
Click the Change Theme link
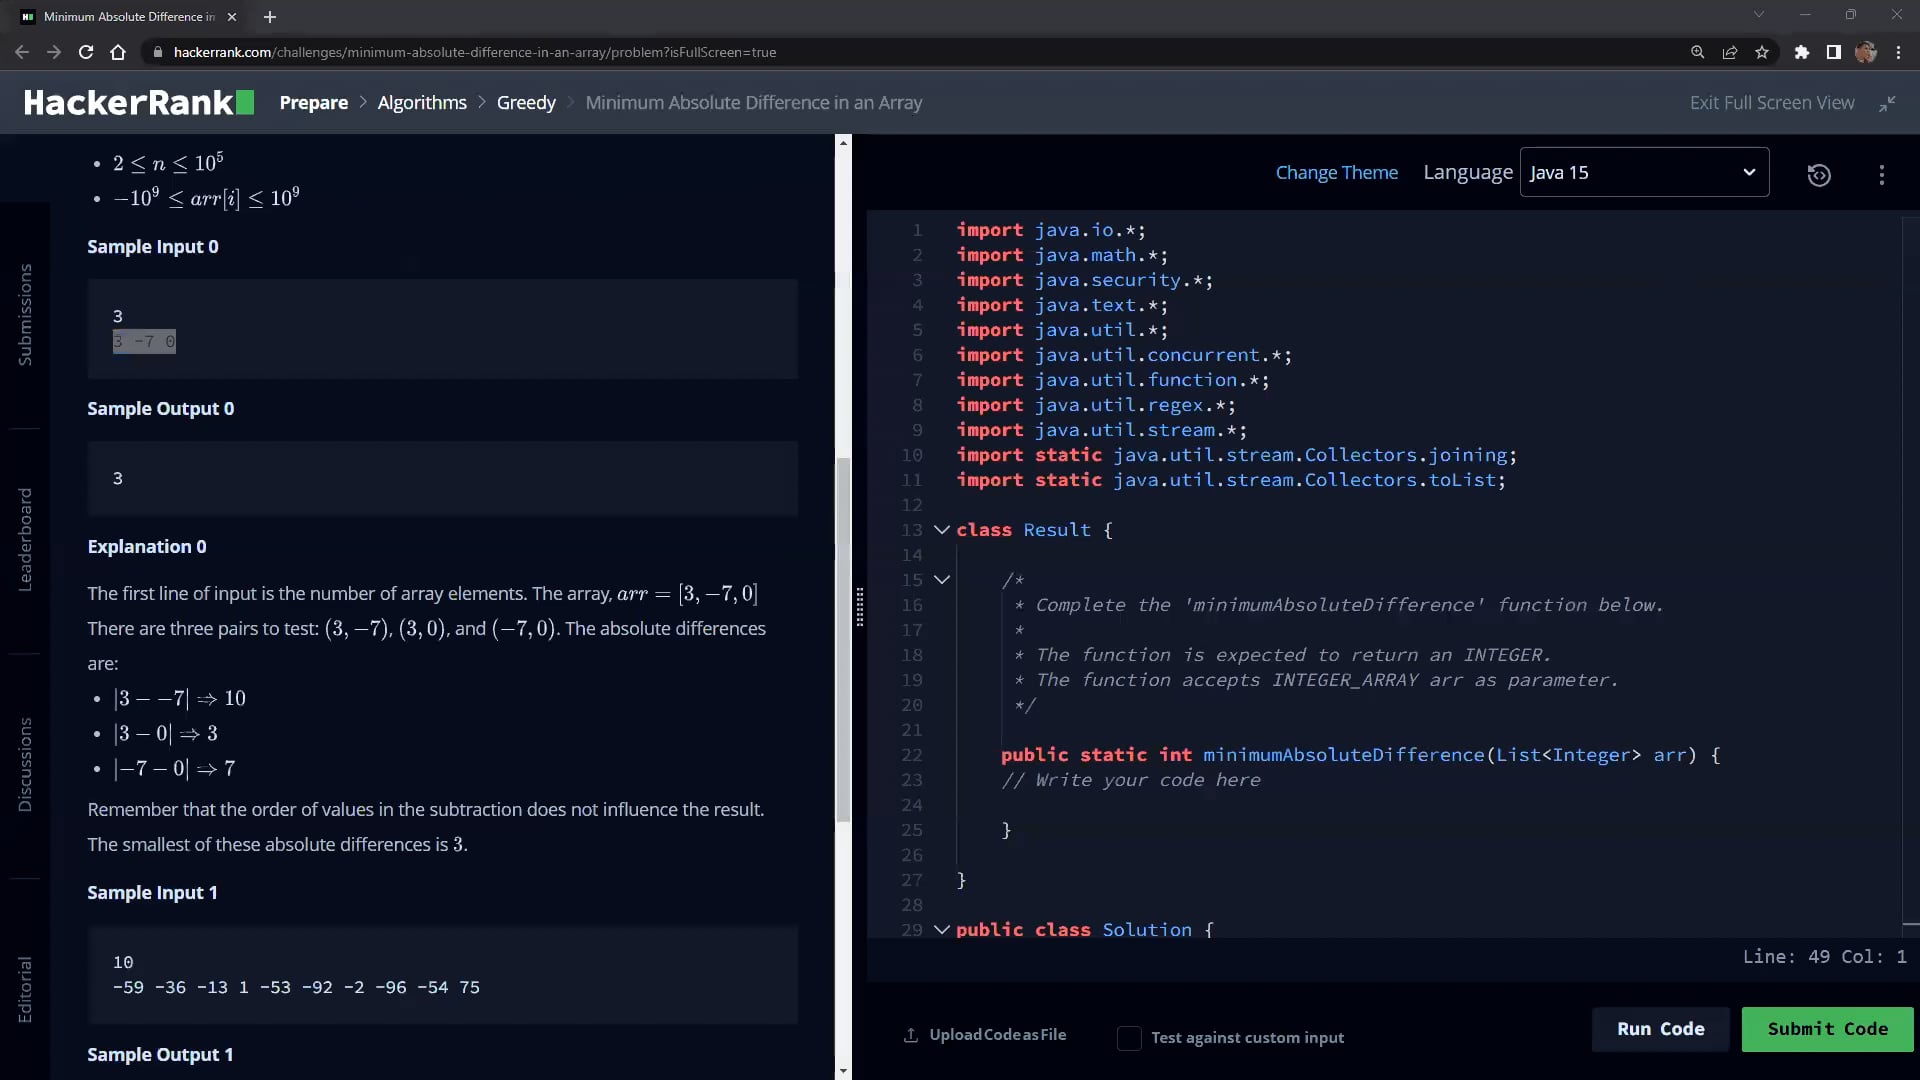(1336, 172)
